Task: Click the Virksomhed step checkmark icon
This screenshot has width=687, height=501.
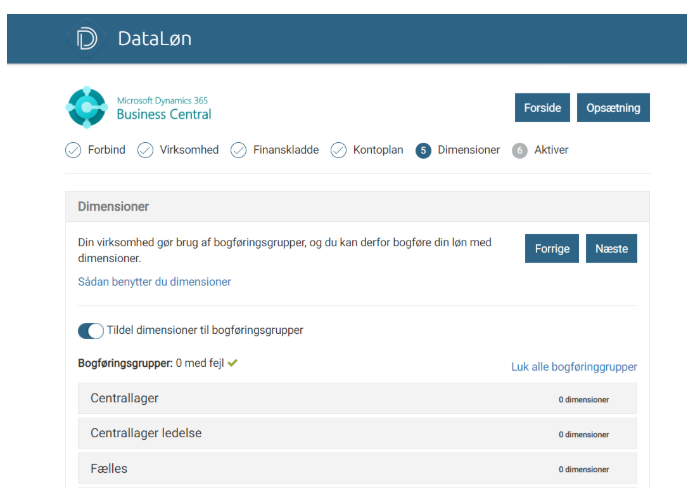Action: (145, 150)
